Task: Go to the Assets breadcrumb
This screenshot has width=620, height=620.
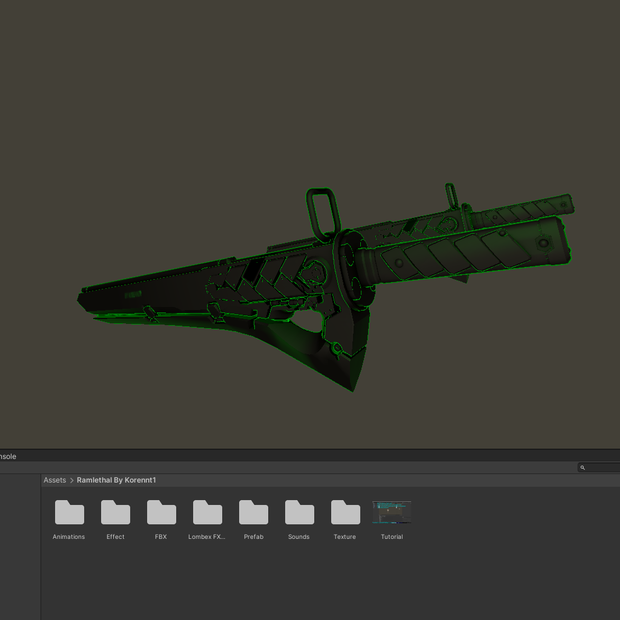Action: pos(55,480)
